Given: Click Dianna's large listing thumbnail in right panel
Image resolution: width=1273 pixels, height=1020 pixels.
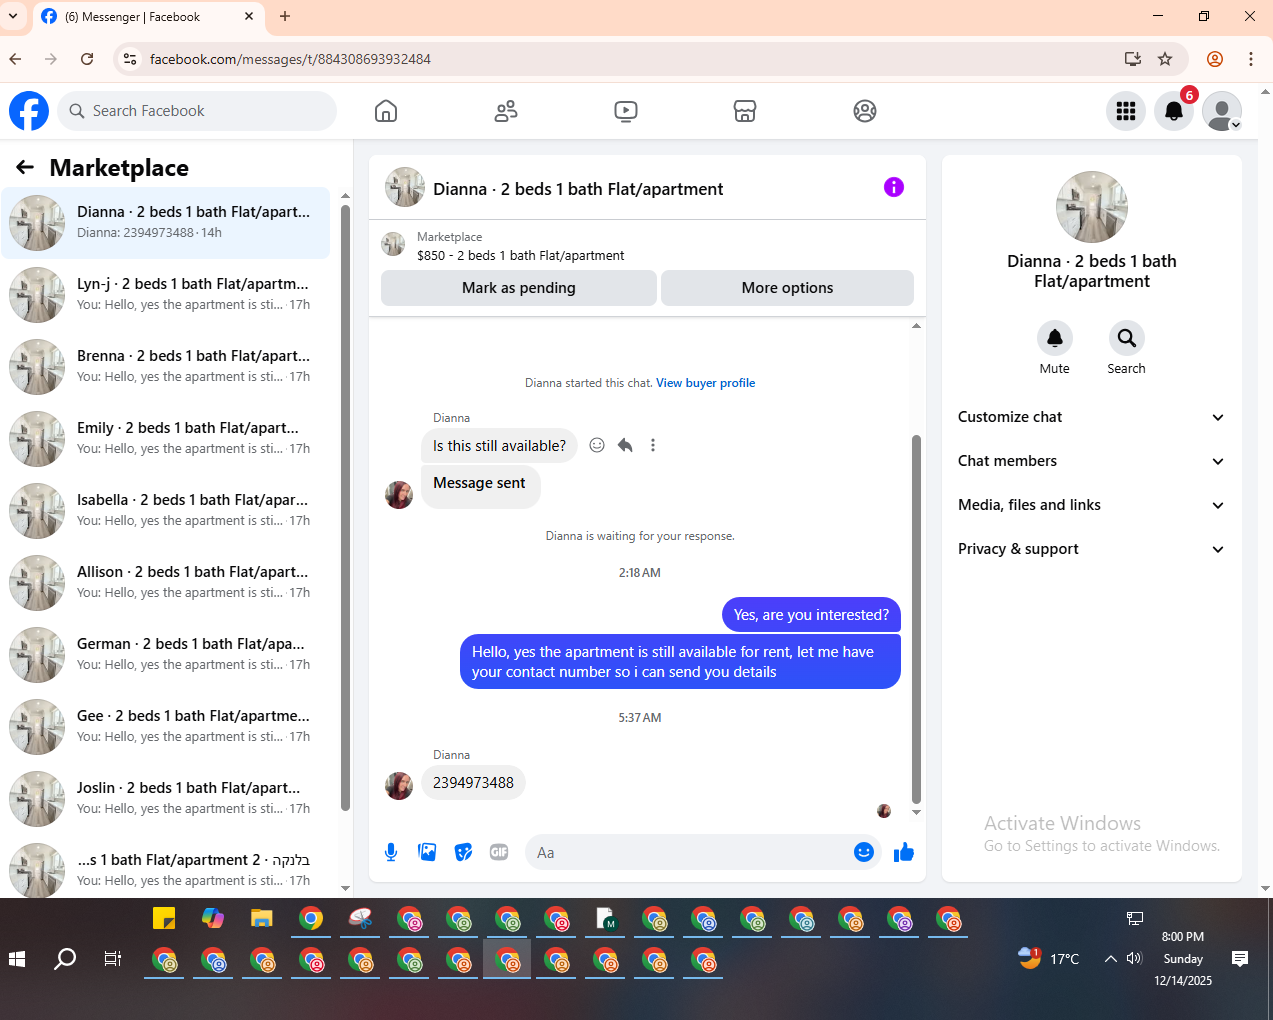Looking at the screenshot, I should [x=1092, y=207].
